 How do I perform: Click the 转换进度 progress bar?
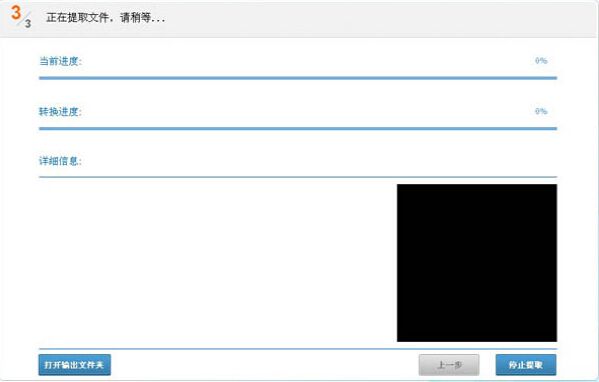(298, 129)
